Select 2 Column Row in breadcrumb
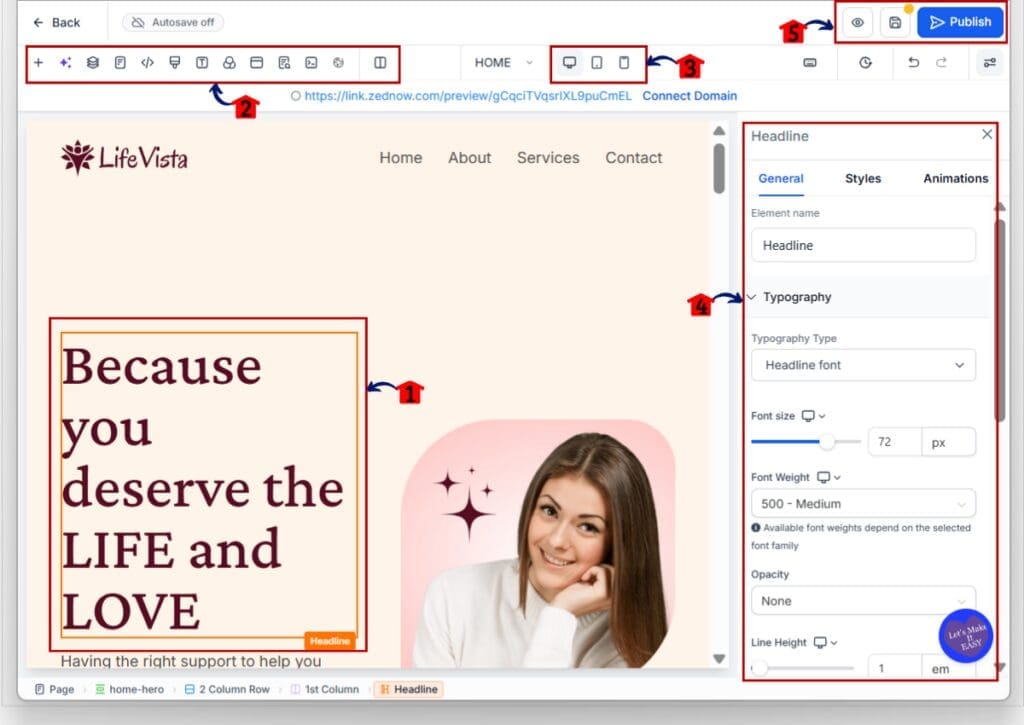This screenshot has height=725, width=1024. point(227,689)
